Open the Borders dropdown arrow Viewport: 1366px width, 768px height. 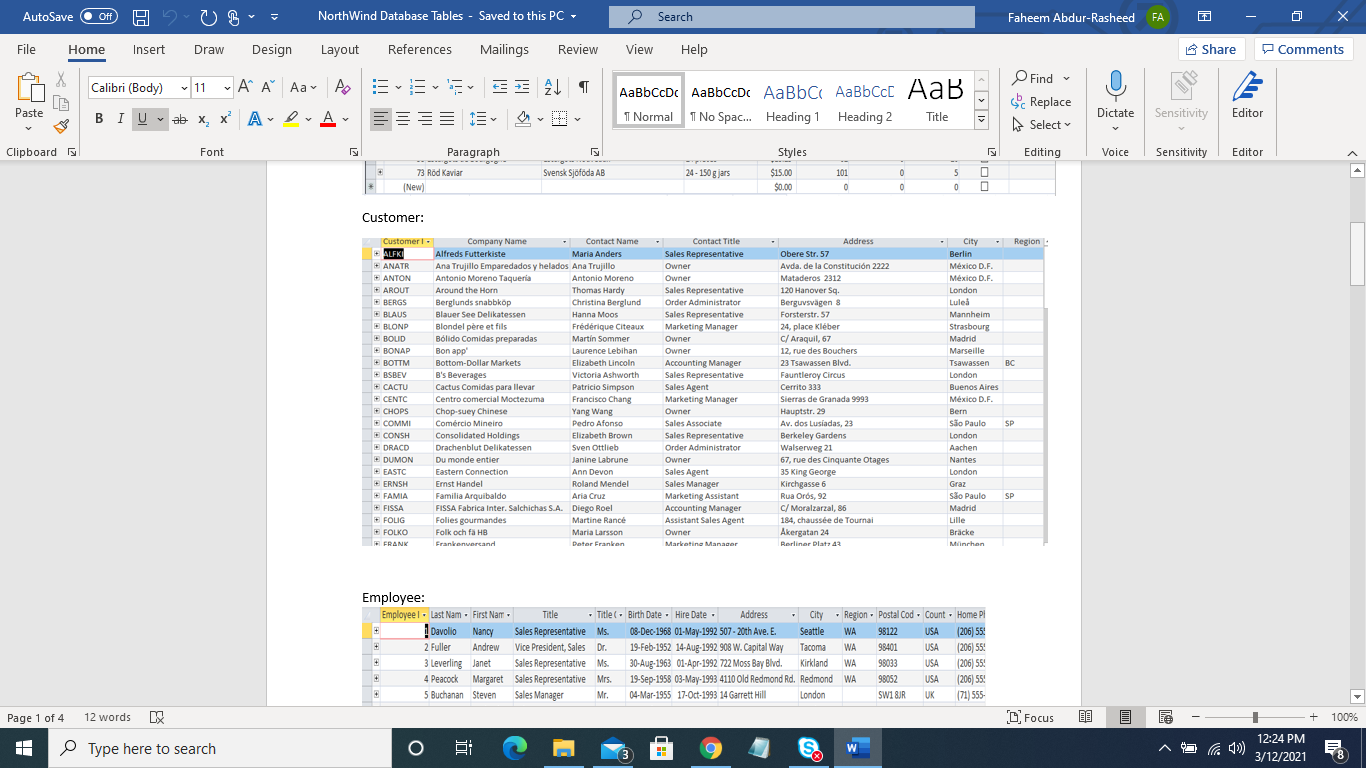tap(577, 119)
